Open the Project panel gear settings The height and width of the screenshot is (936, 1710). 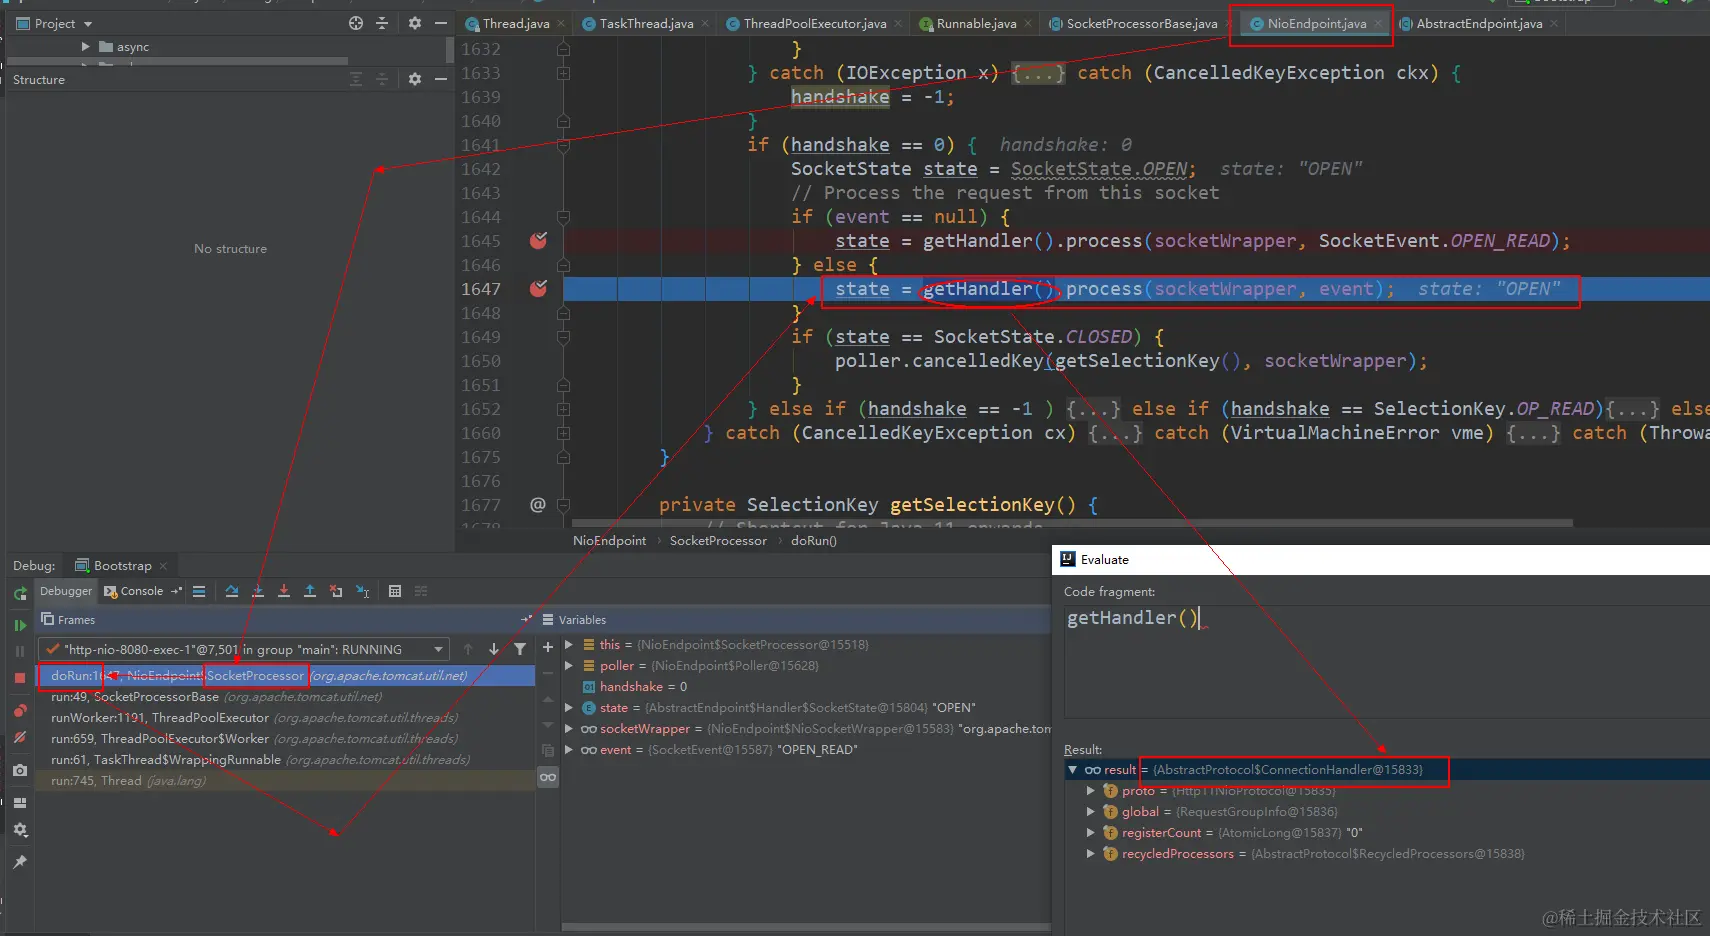415,23
